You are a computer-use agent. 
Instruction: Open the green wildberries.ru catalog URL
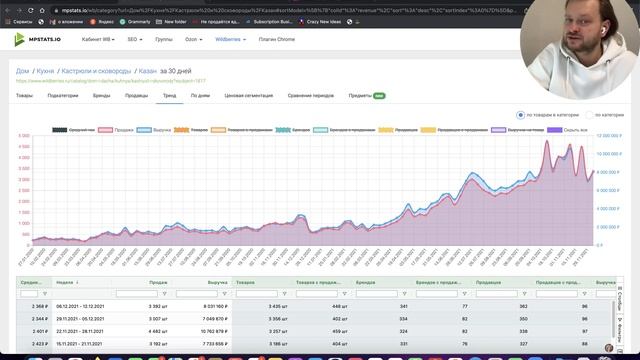(x=111, y=81)
